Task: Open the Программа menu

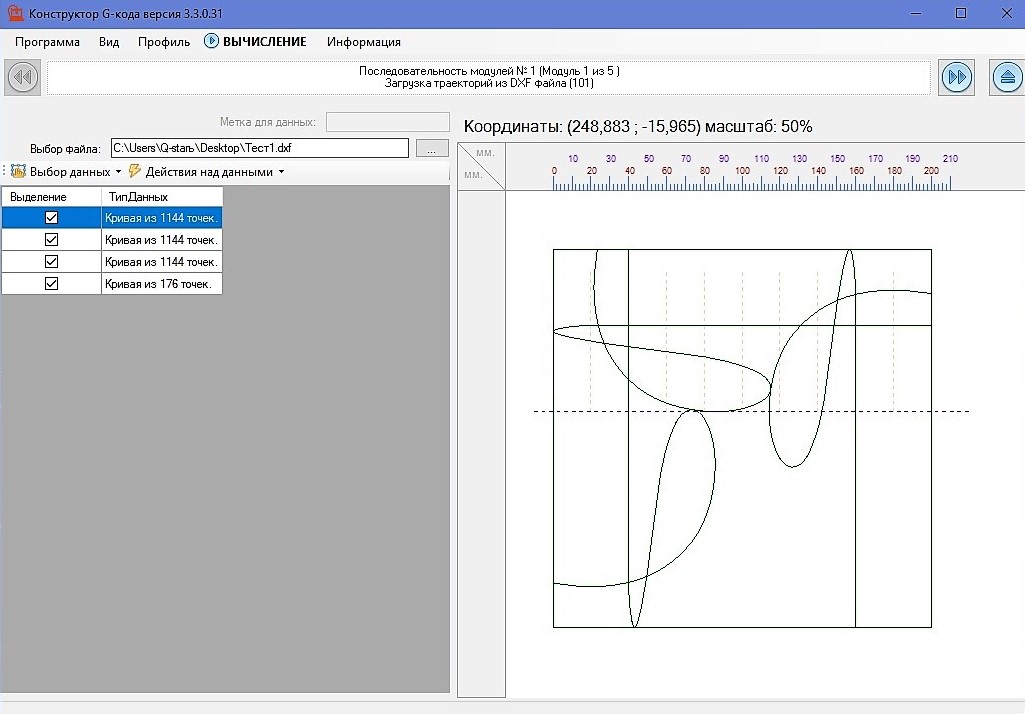Action: pyautogui.click(x=47, y=42)
